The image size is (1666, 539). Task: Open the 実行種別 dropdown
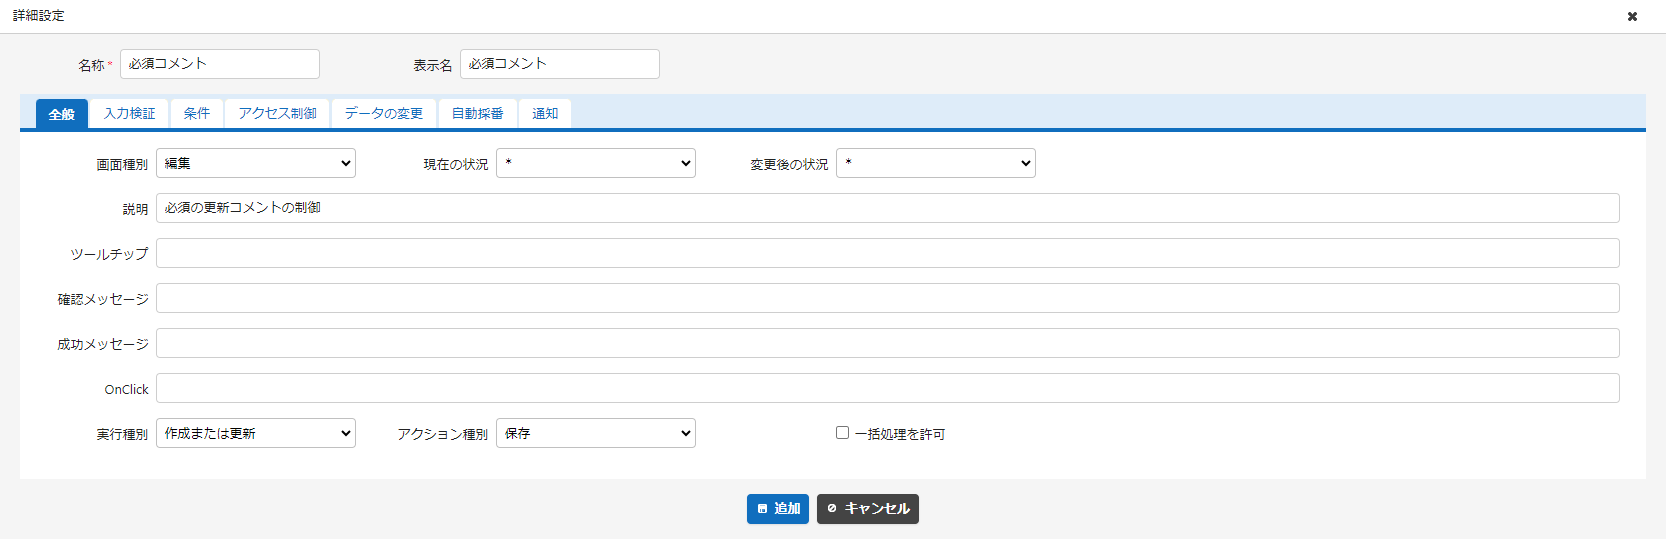coord(256,433)
